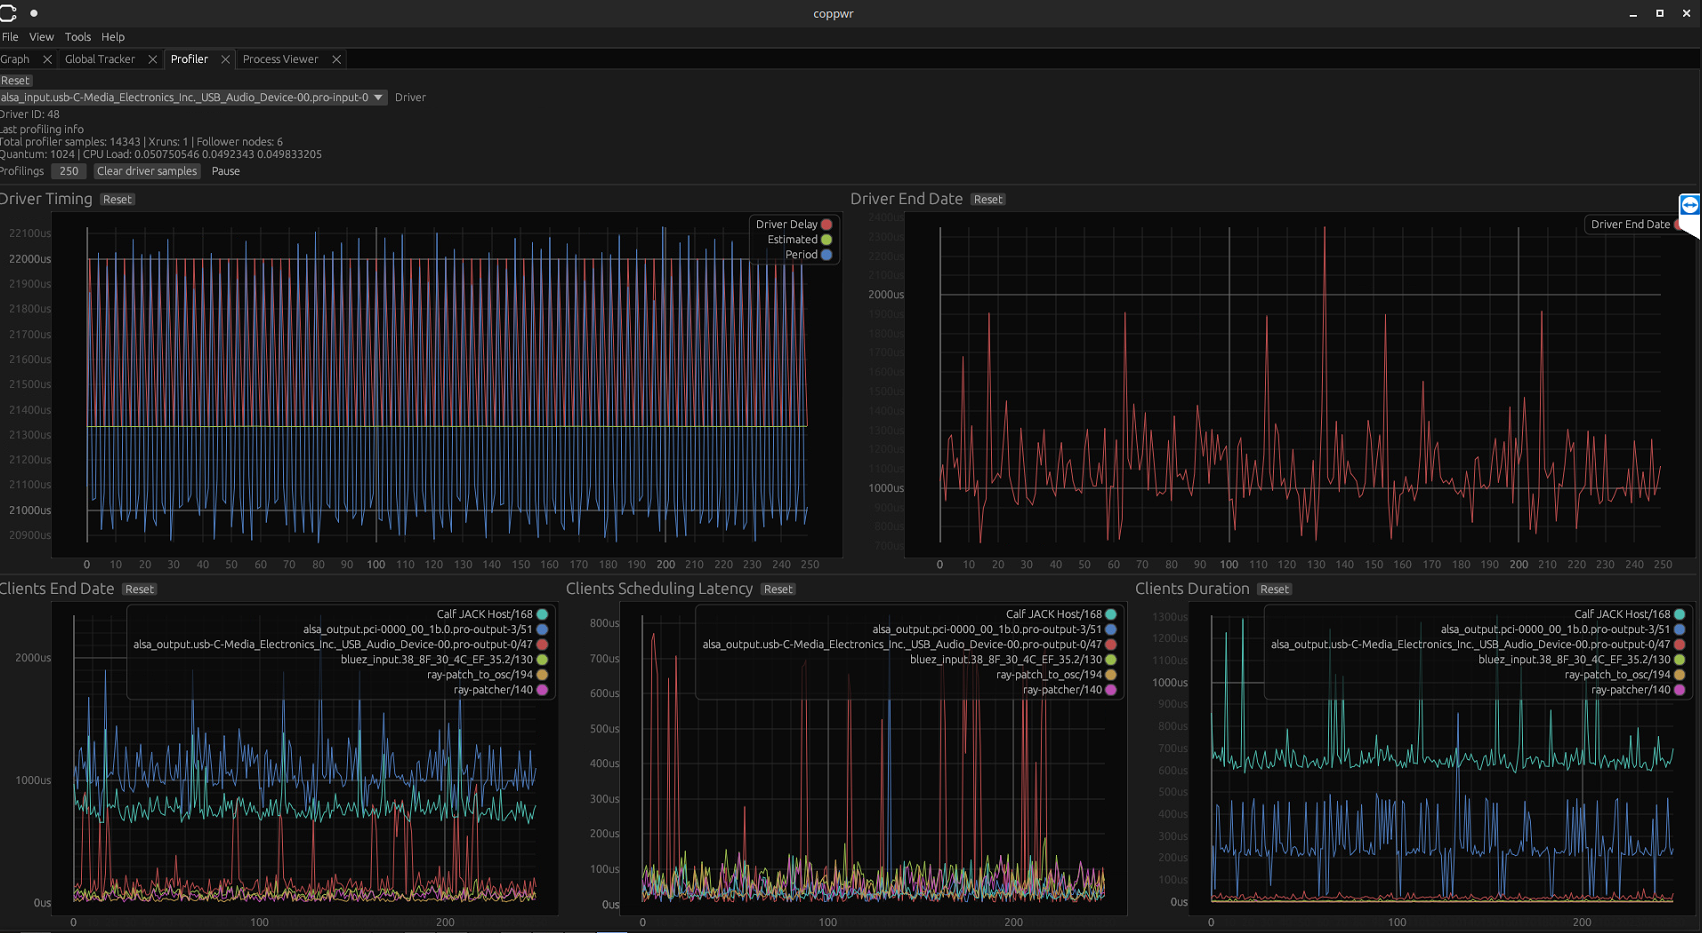Open the Tools menu
Viewport: 1702px width, 933px height.
coord(77,37)
